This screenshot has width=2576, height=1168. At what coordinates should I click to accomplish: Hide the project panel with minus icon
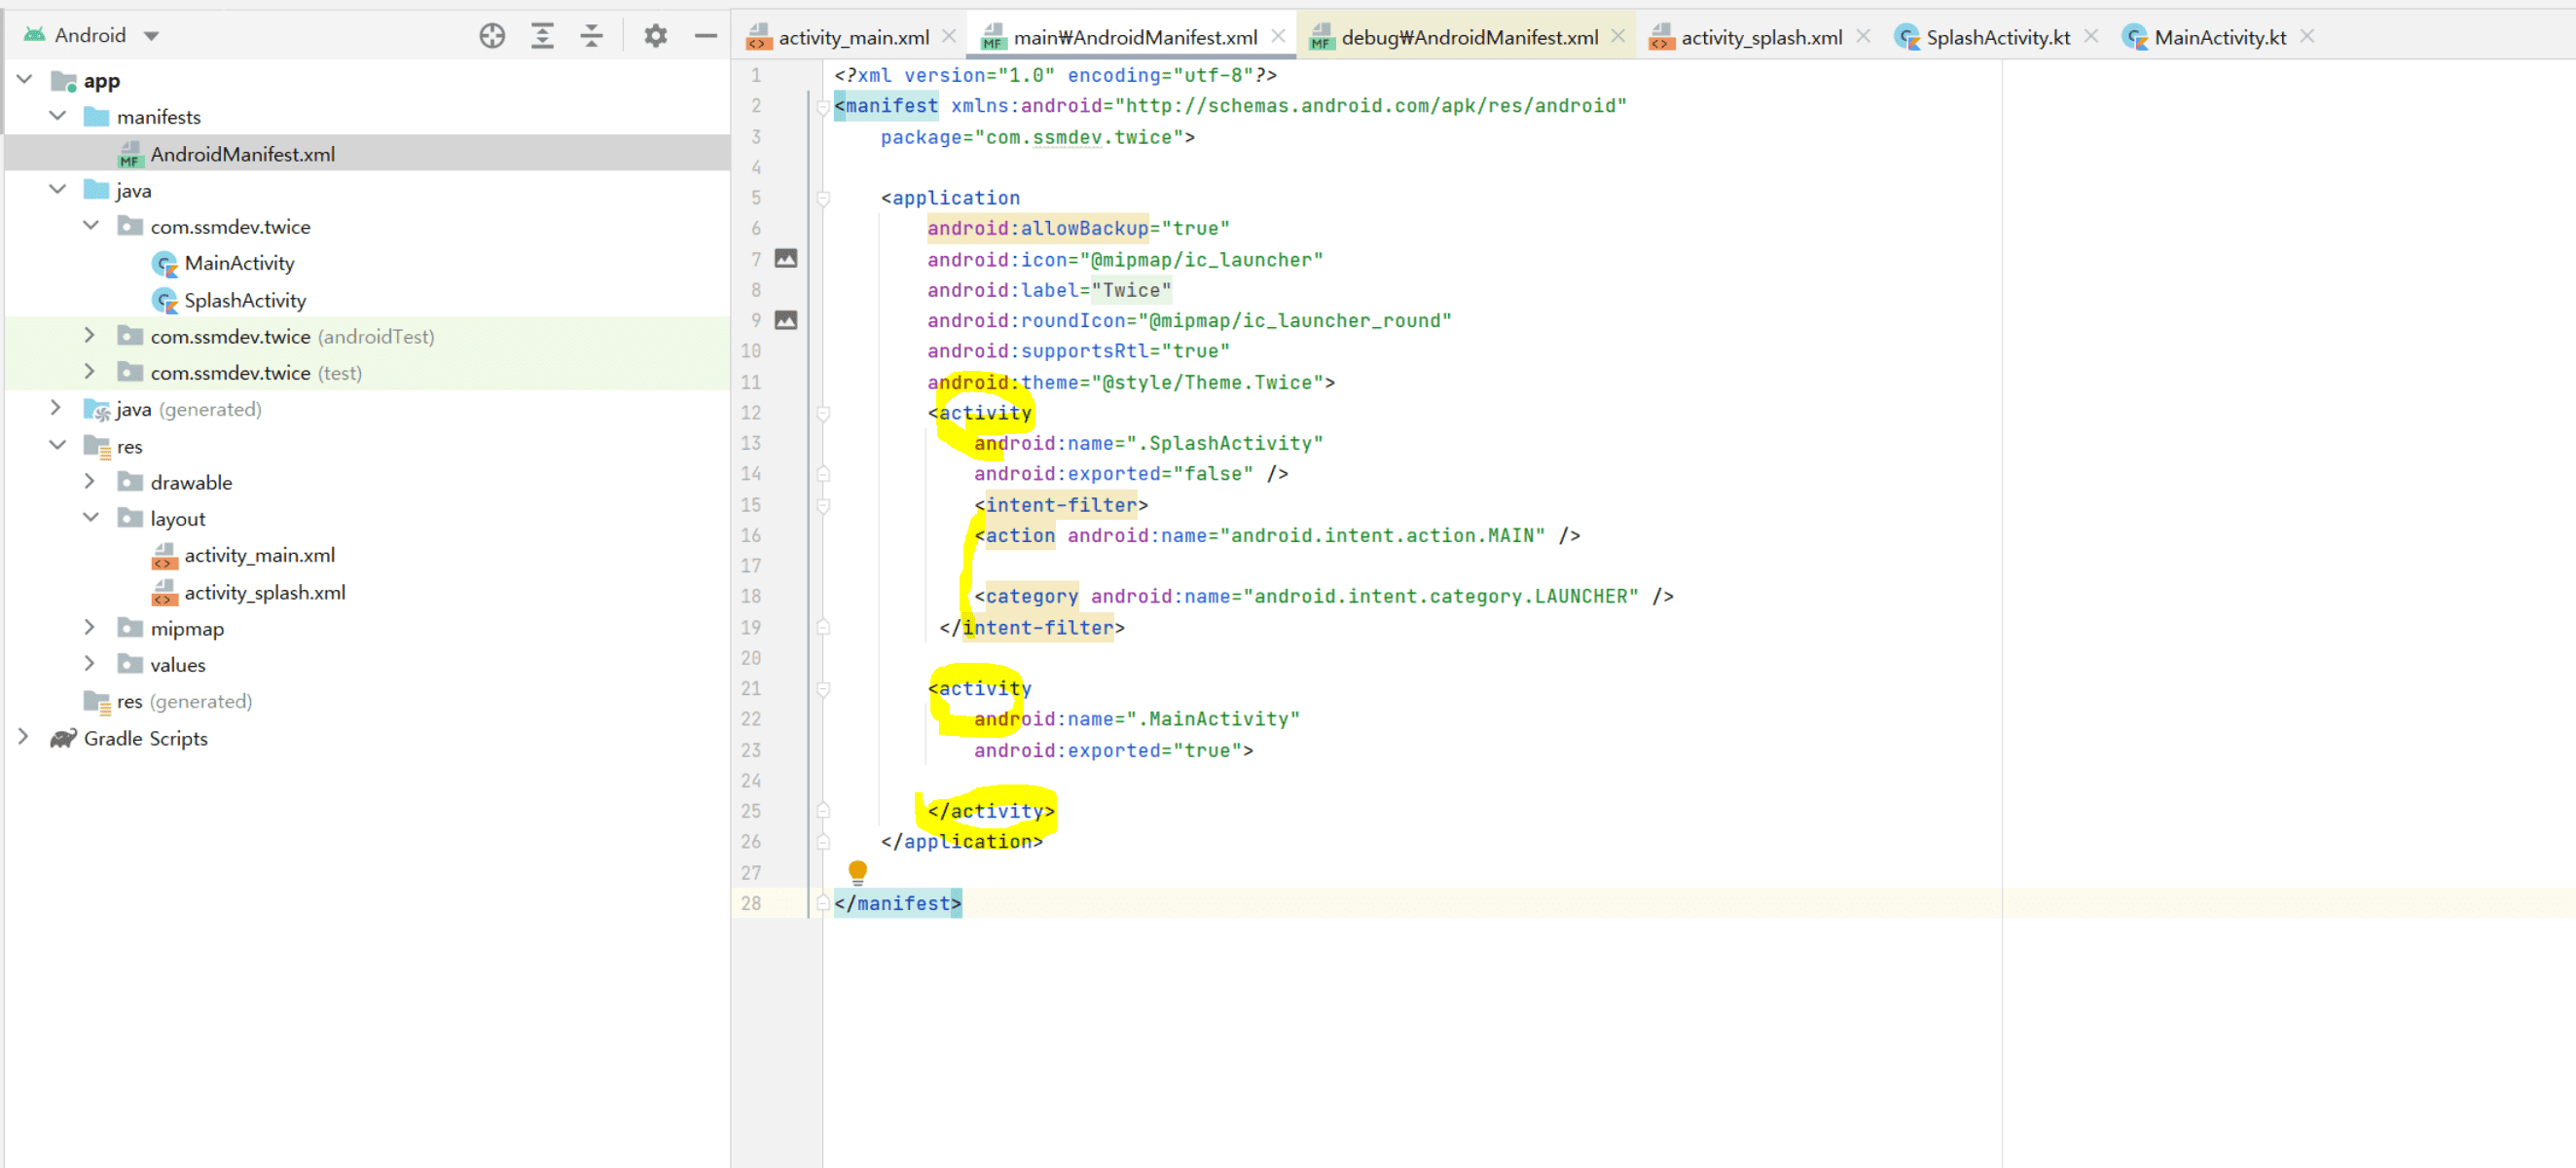pos(706,36)
